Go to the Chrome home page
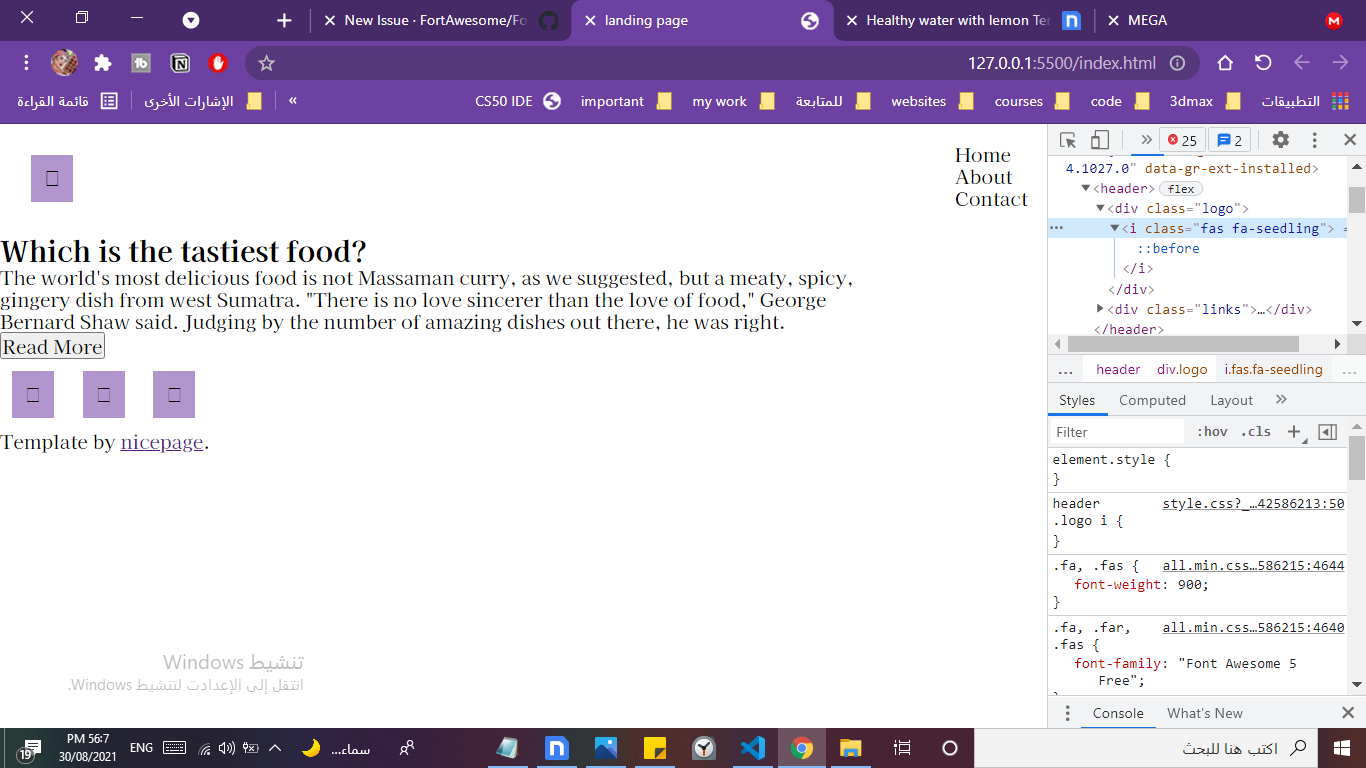 (x=1225, y=63)
